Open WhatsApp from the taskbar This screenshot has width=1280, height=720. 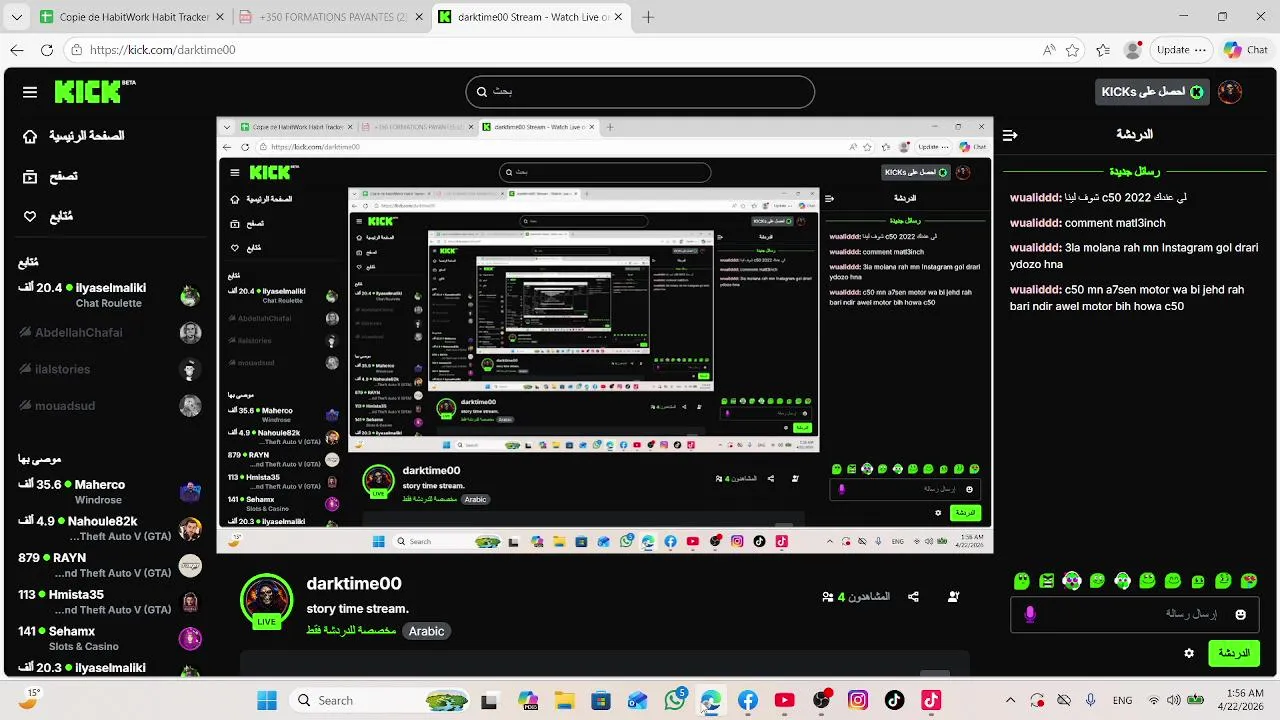[675, 701]
